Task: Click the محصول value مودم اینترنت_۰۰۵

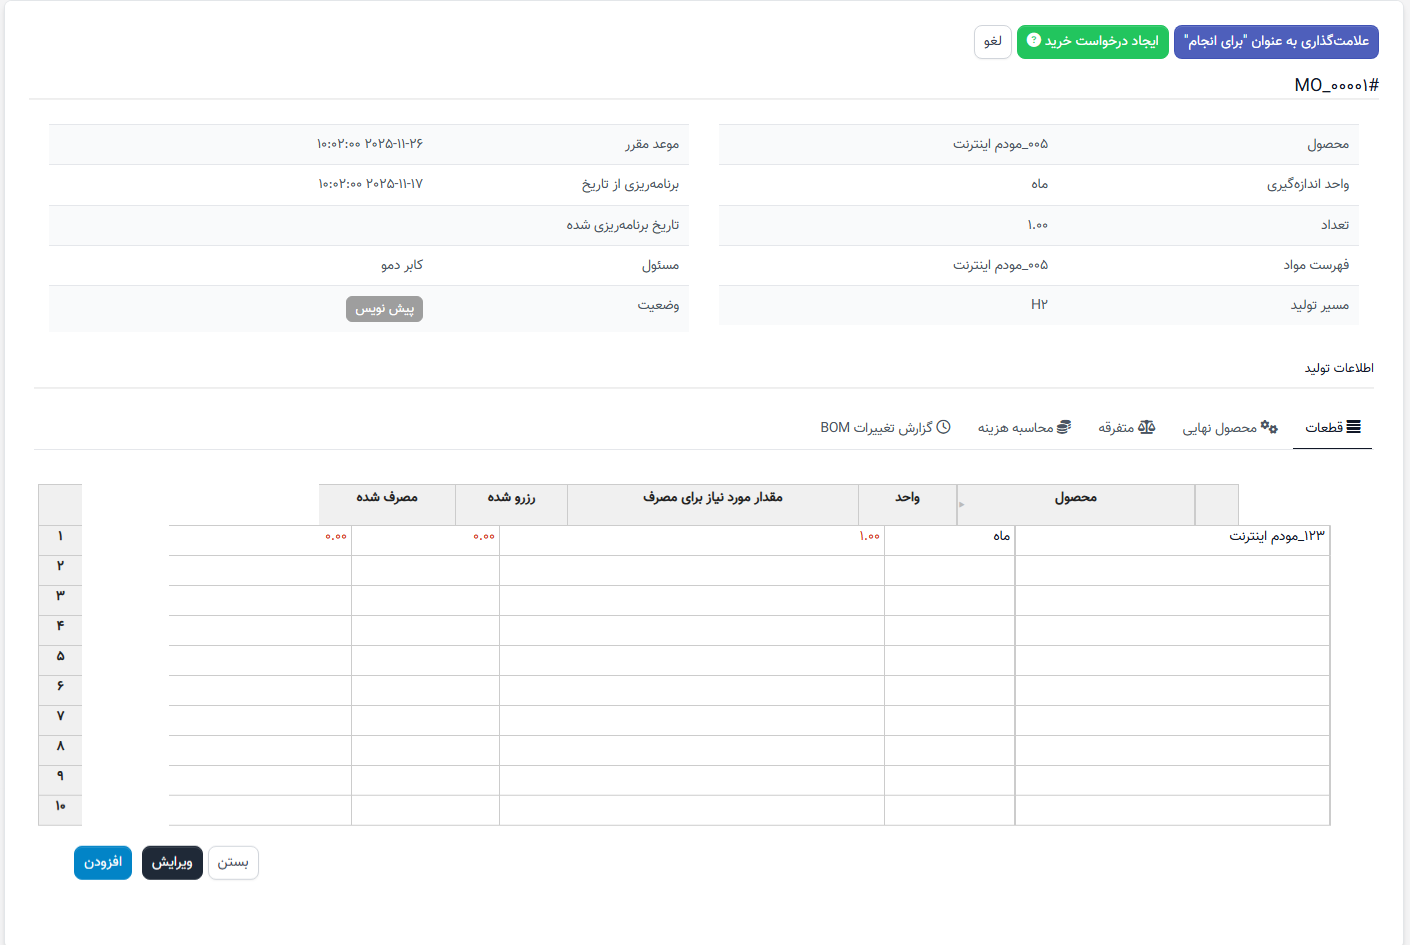Action: coord(1000,144)
